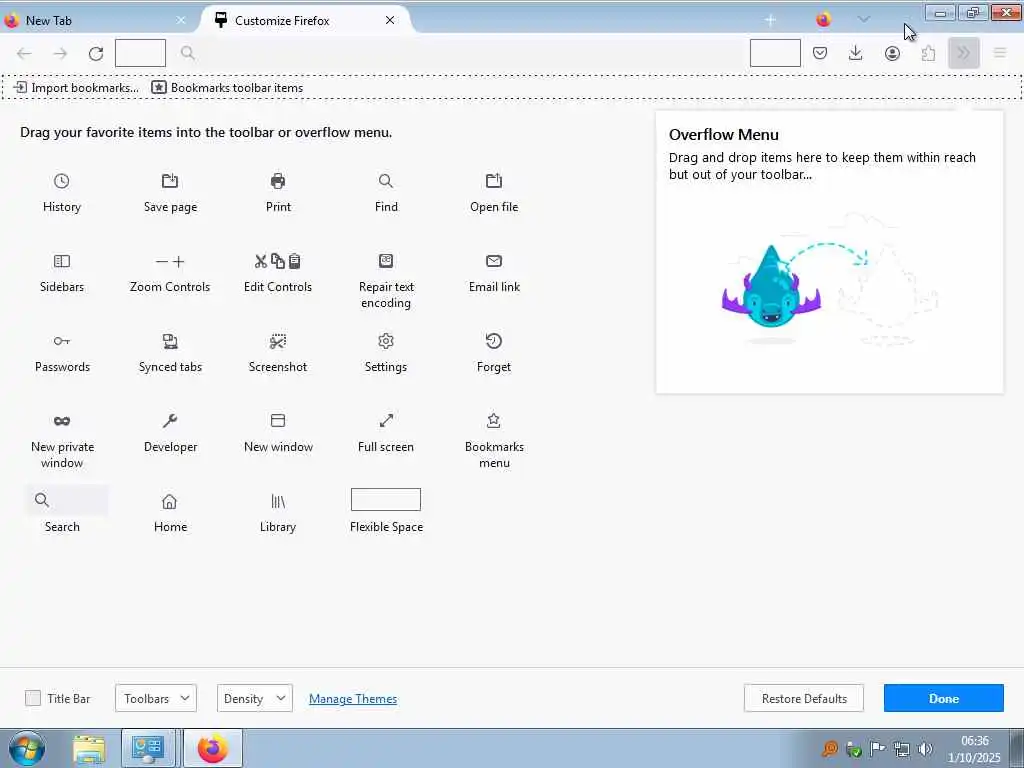1024x768 pixels.
Task: Click the Firefox View button in tab bar
Action: click(824, 20)
